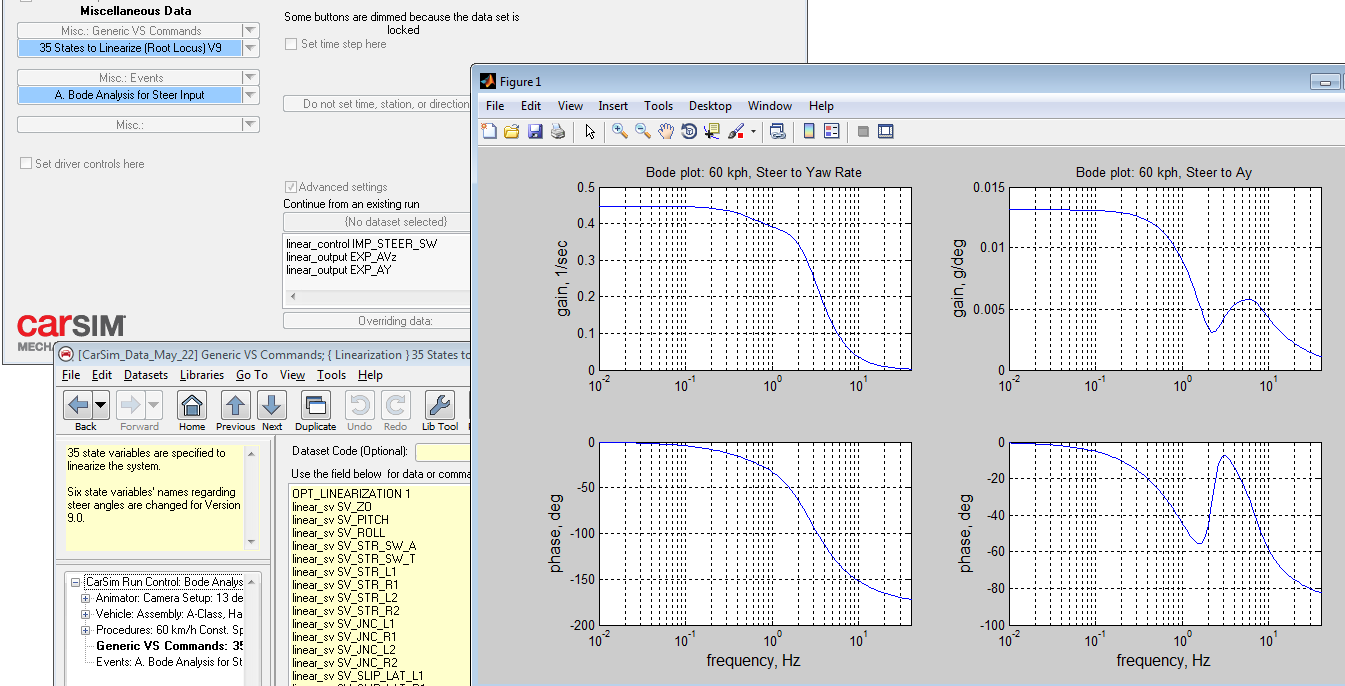This screenshot has height=686, width=1345.
Task: Open File menu in Figure 1
Action: (495, 105)
